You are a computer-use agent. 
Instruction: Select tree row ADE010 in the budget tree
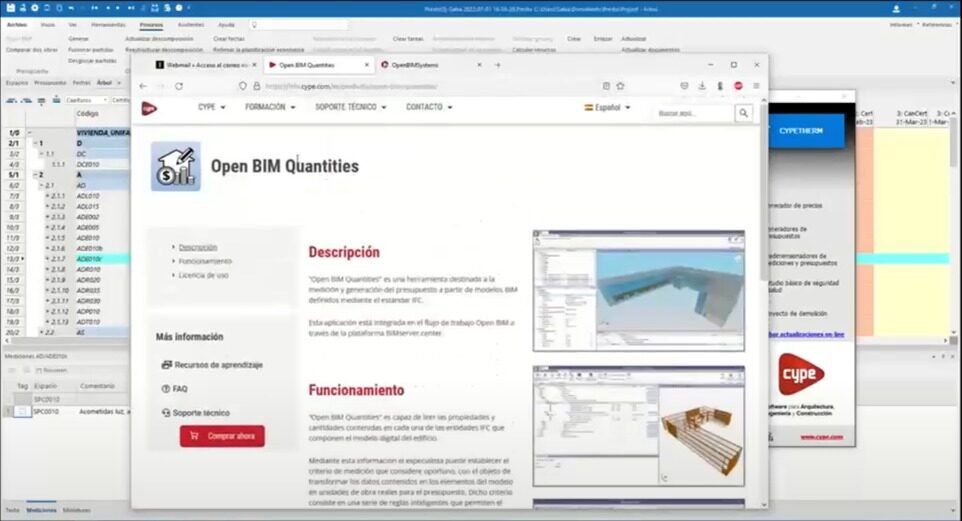point(88,239)
